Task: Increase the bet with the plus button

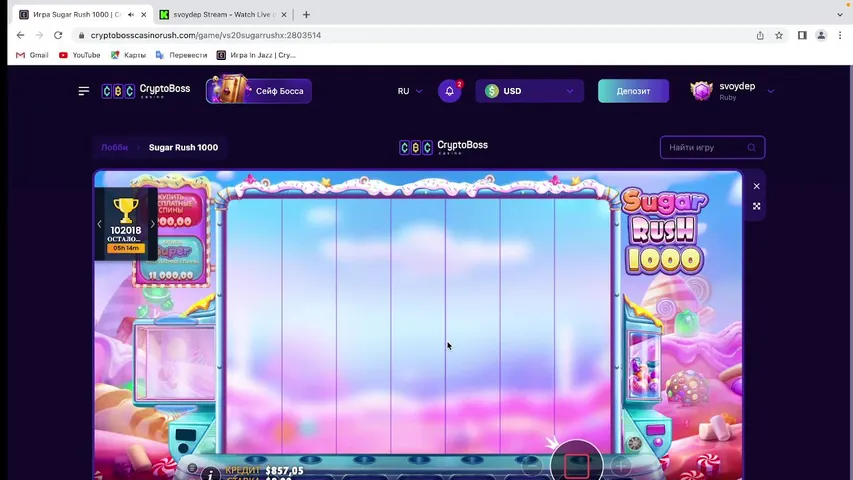Action: [620, 466]
